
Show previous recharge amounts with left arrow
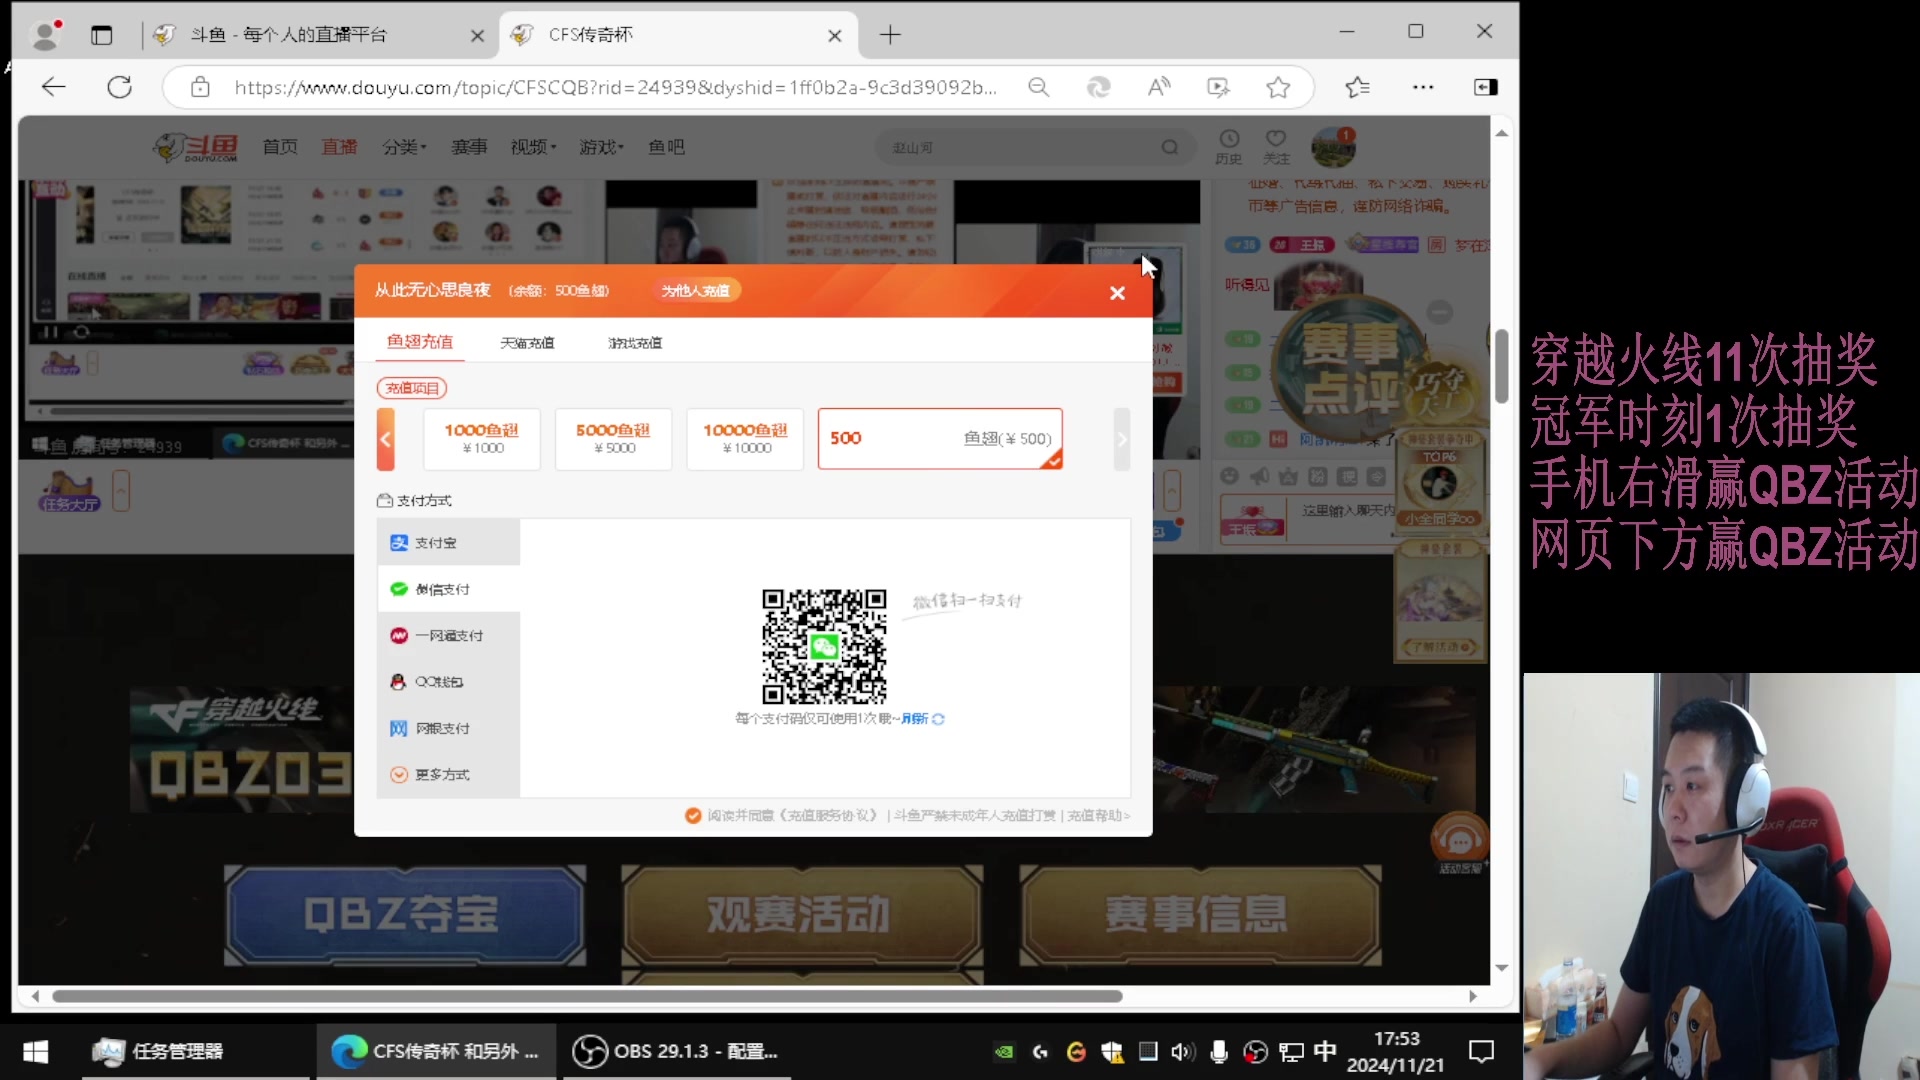(x=385, y=439)
